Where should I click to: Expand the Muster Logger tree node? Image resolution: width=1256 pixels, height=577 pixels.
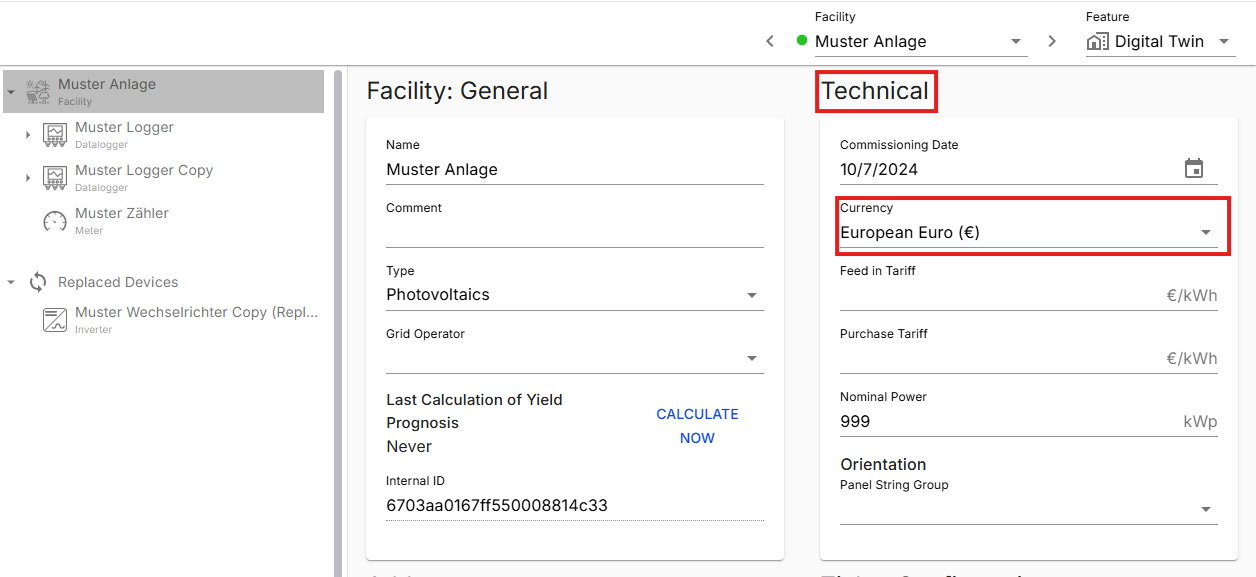click(x=28, y=135)
